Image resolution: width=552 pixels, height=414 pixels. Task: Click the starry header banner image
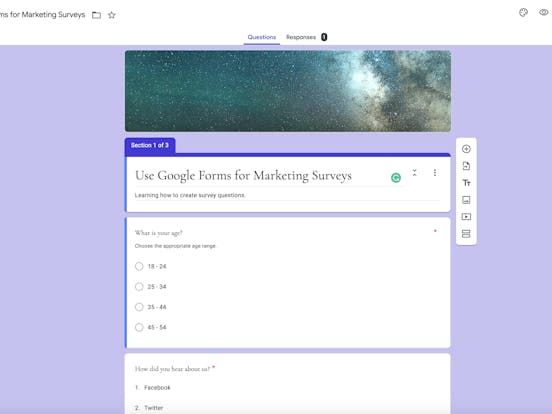pos(288,91)
